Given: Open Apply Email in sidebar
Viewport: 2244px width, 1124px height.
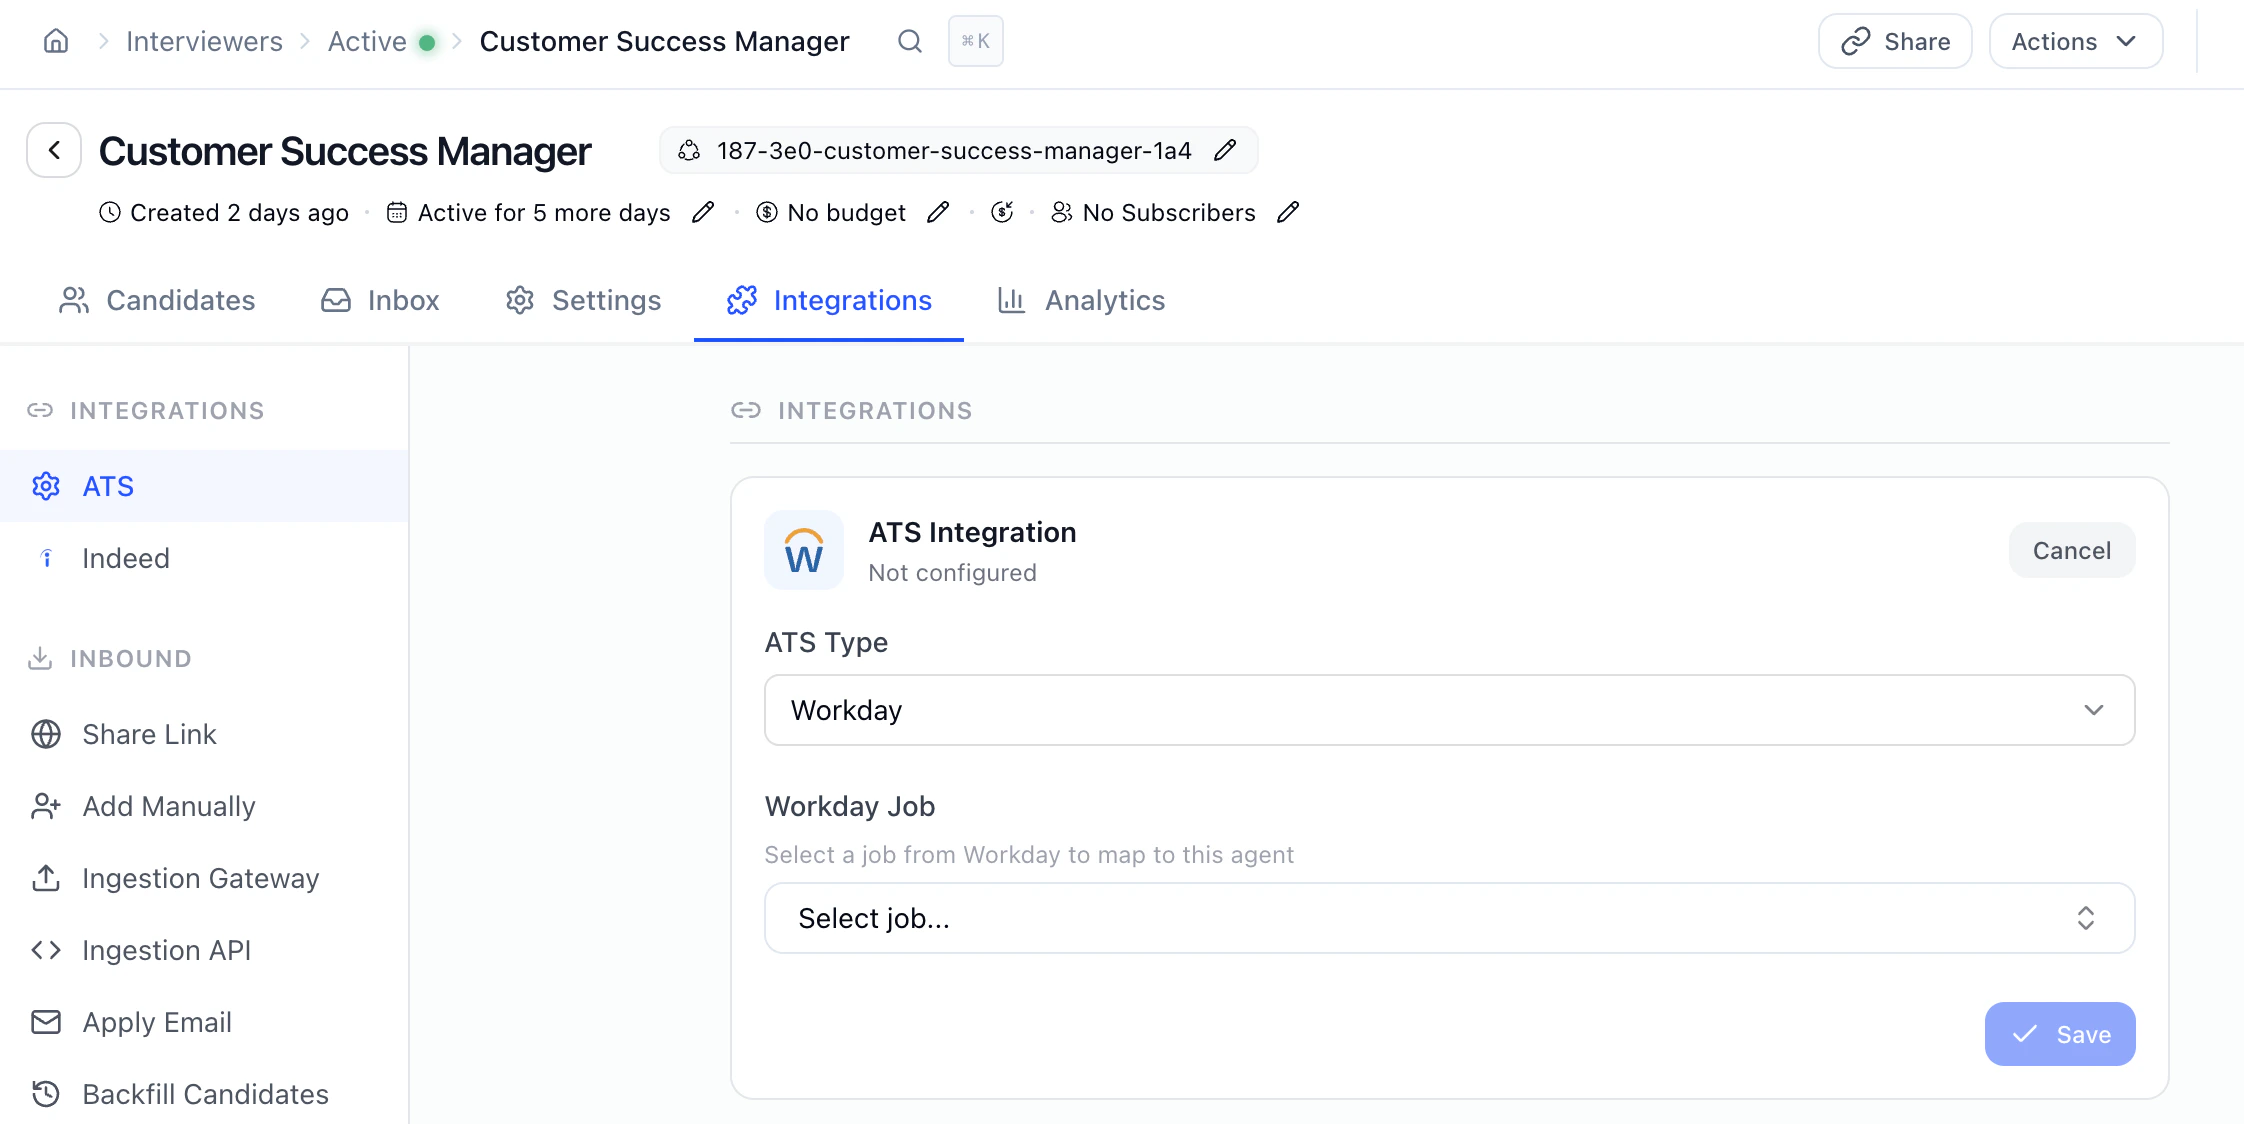Looking at the screenshot, I should click(204, 1022).
